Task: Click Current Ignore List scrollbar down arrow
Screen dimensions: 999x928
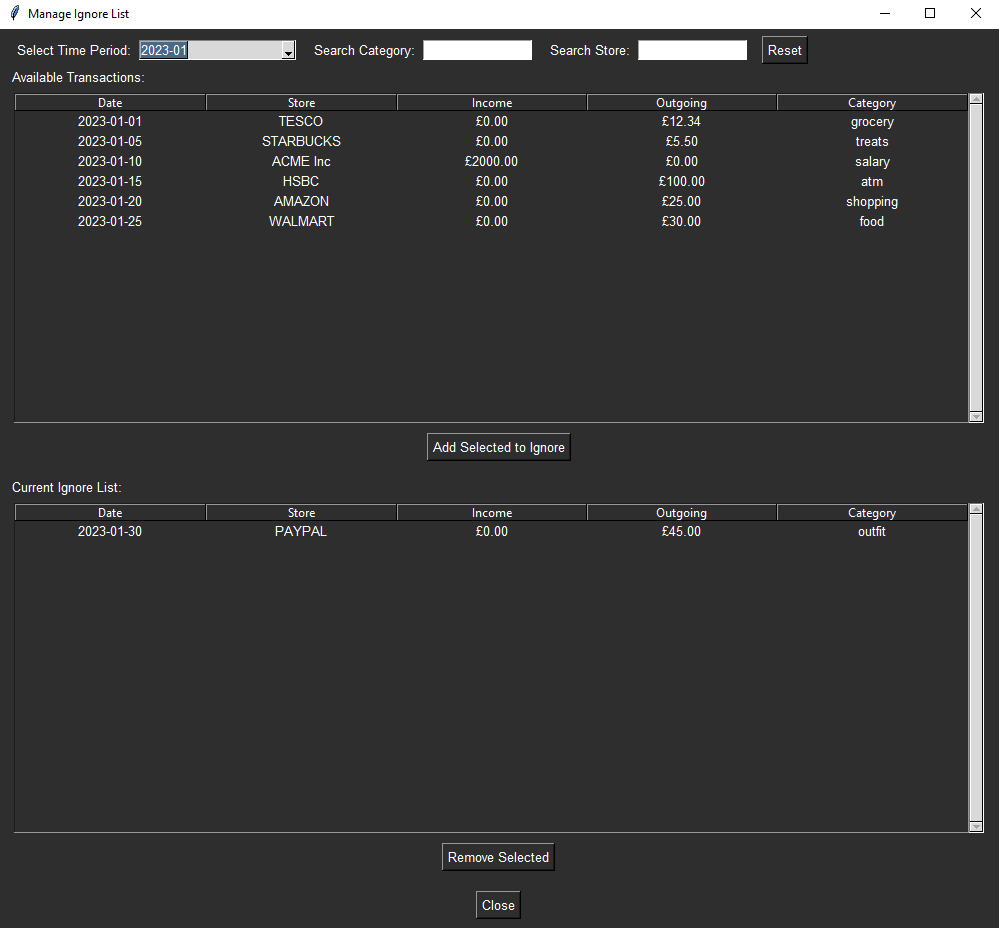Action: tap(975, 827)
